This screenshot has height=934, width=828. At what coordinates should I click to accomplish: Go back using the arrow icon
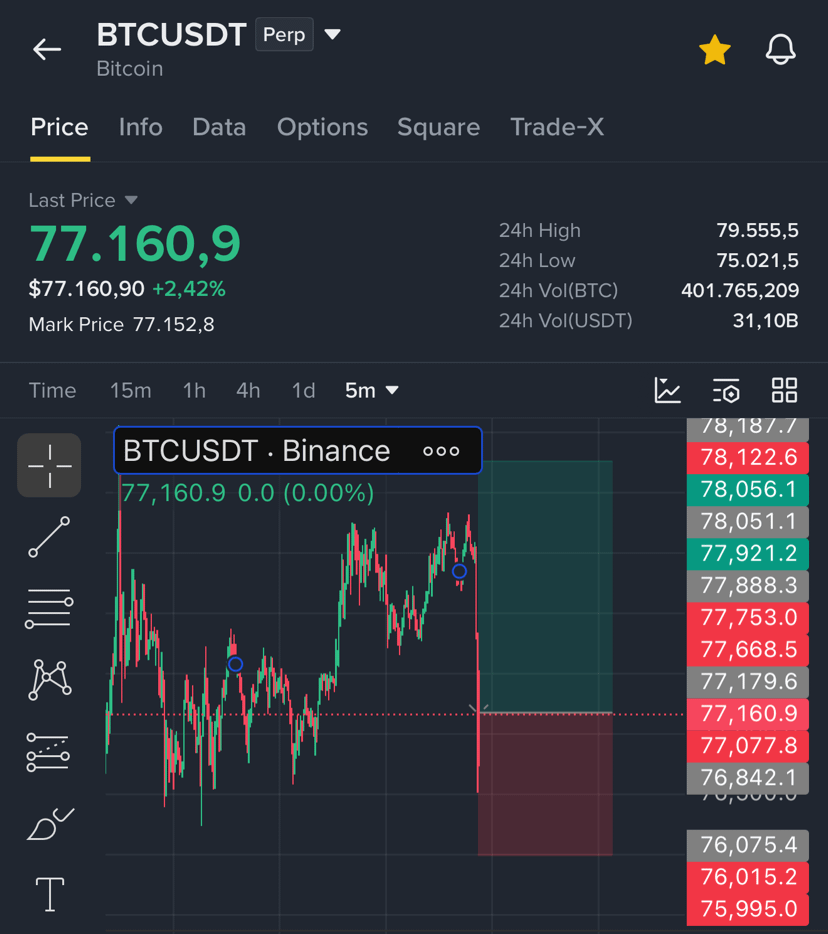(x=47, y=49)
